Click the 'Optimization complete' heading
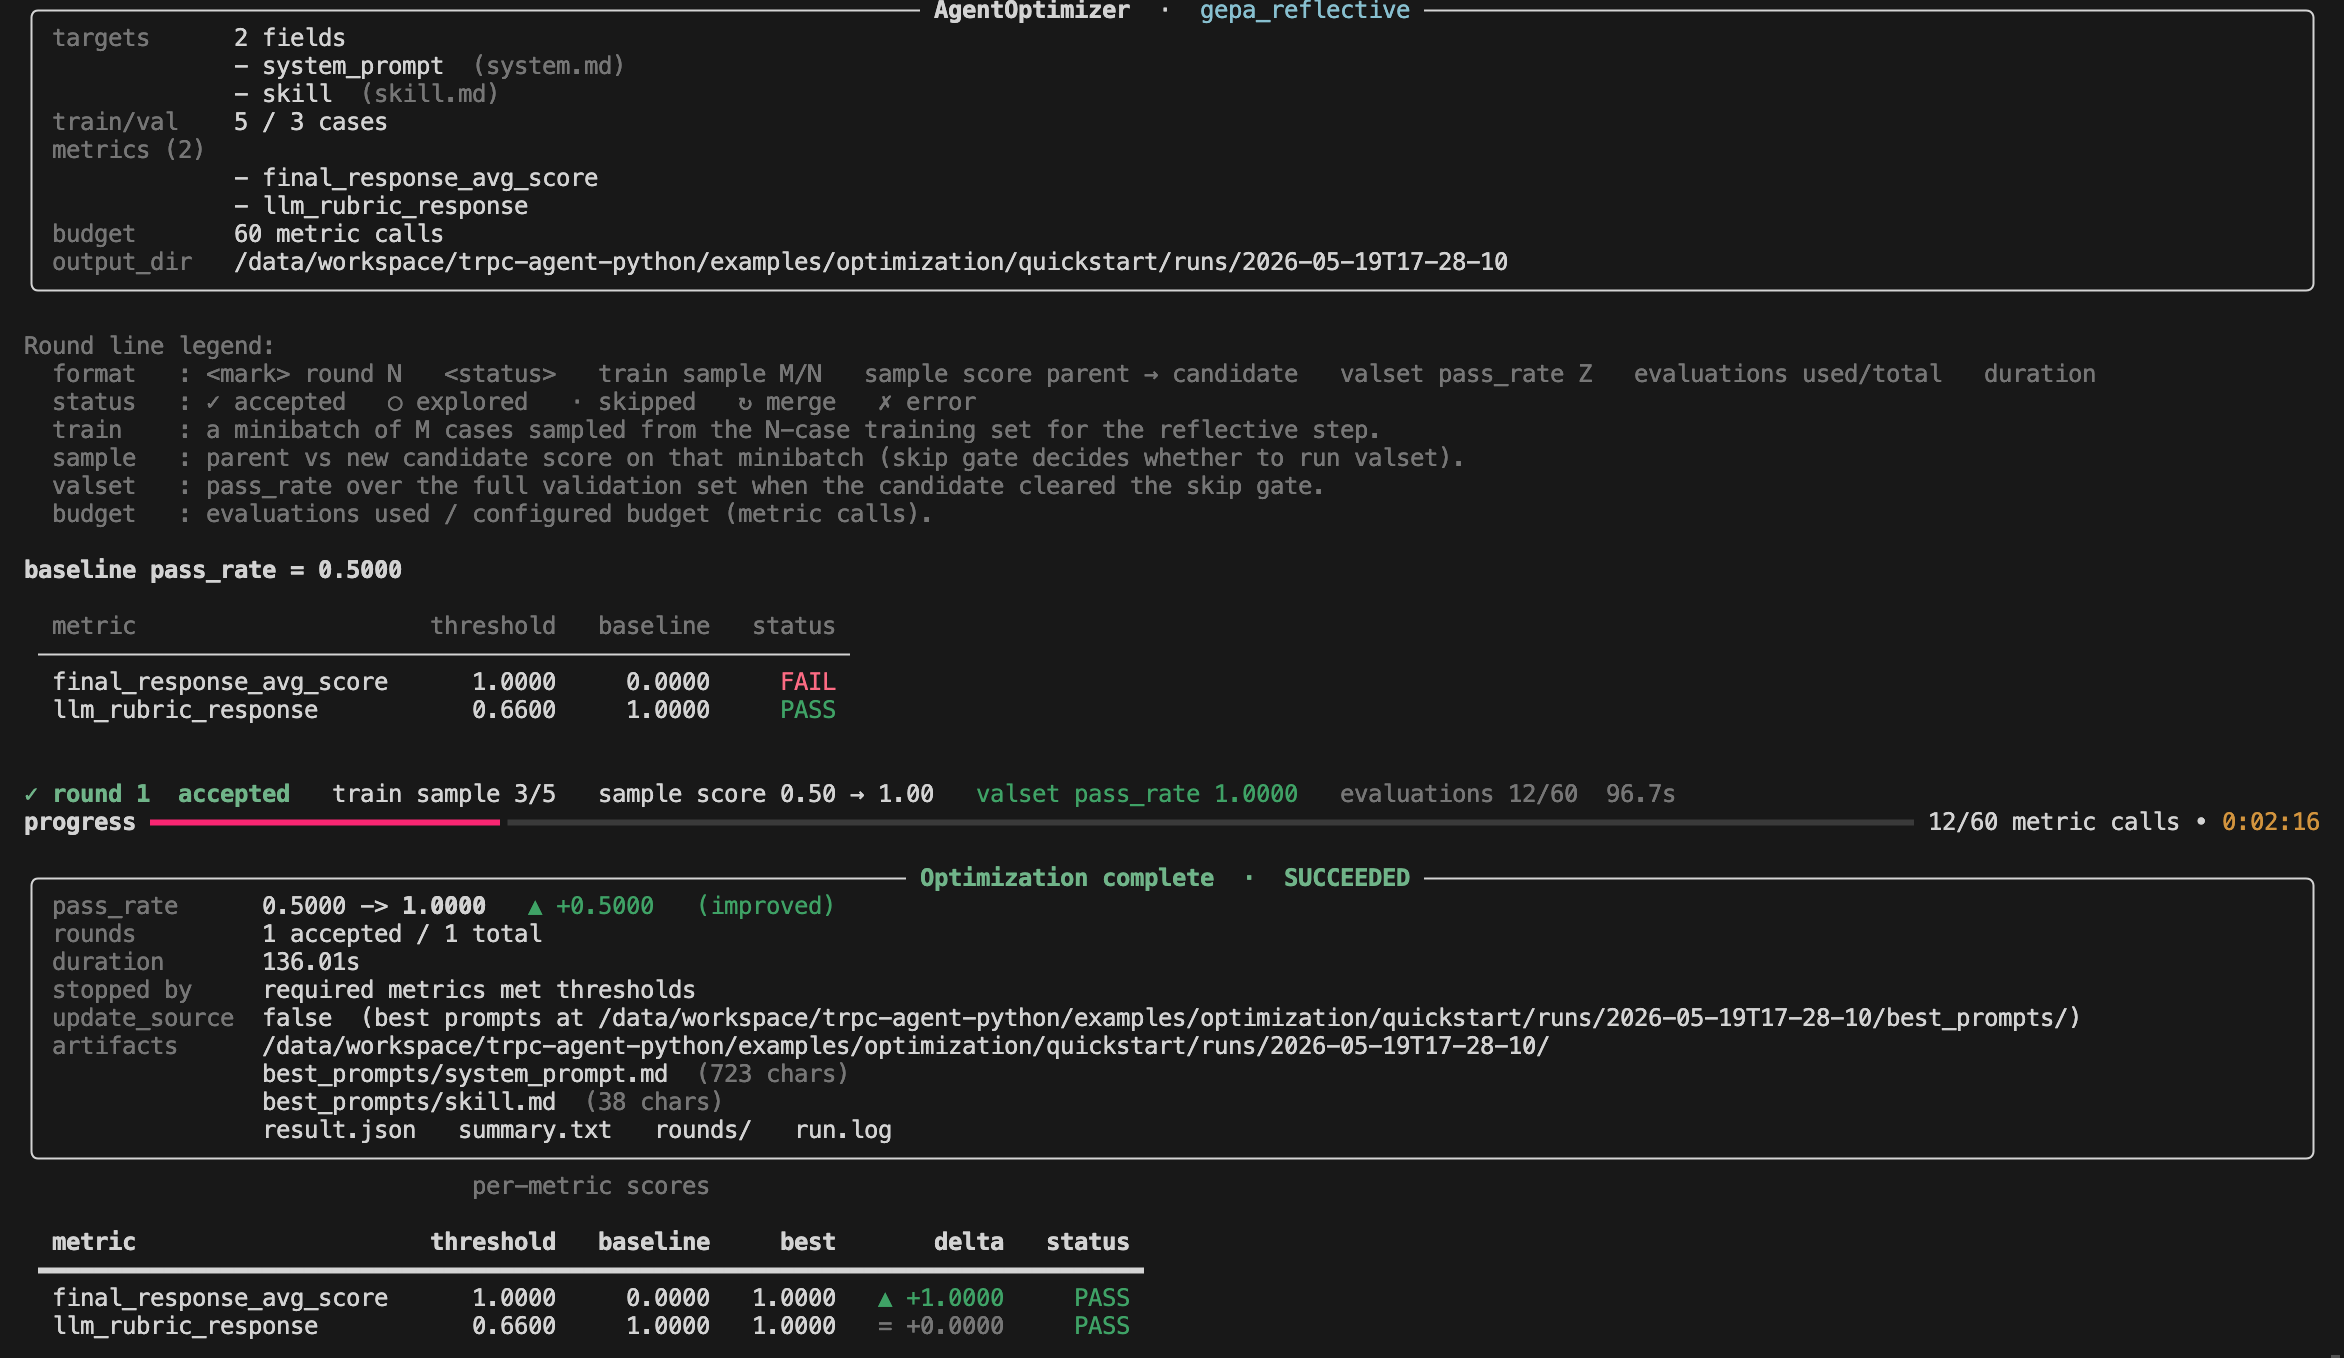 (1067, 878)
